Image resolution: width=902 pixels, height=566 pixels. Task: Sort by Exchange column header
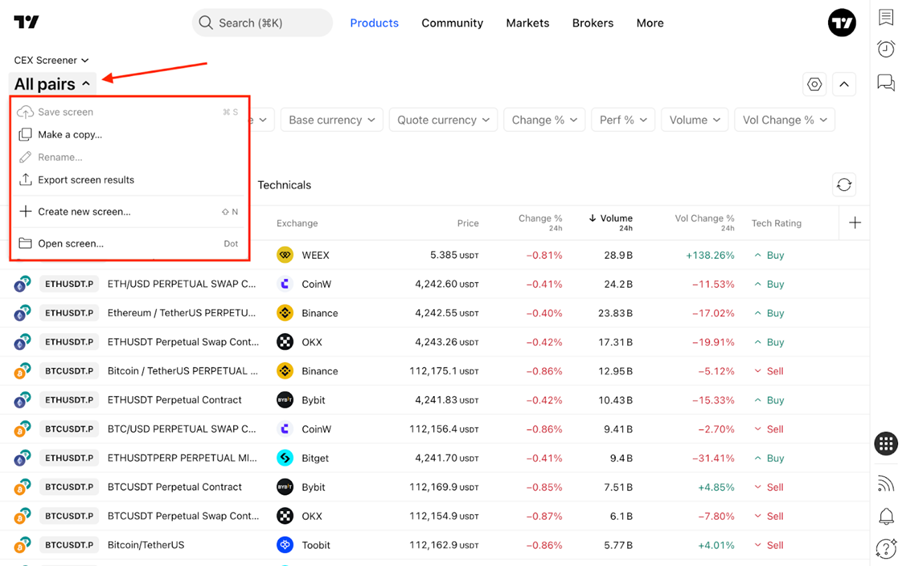pyautogui.click(x=297, y=223)
